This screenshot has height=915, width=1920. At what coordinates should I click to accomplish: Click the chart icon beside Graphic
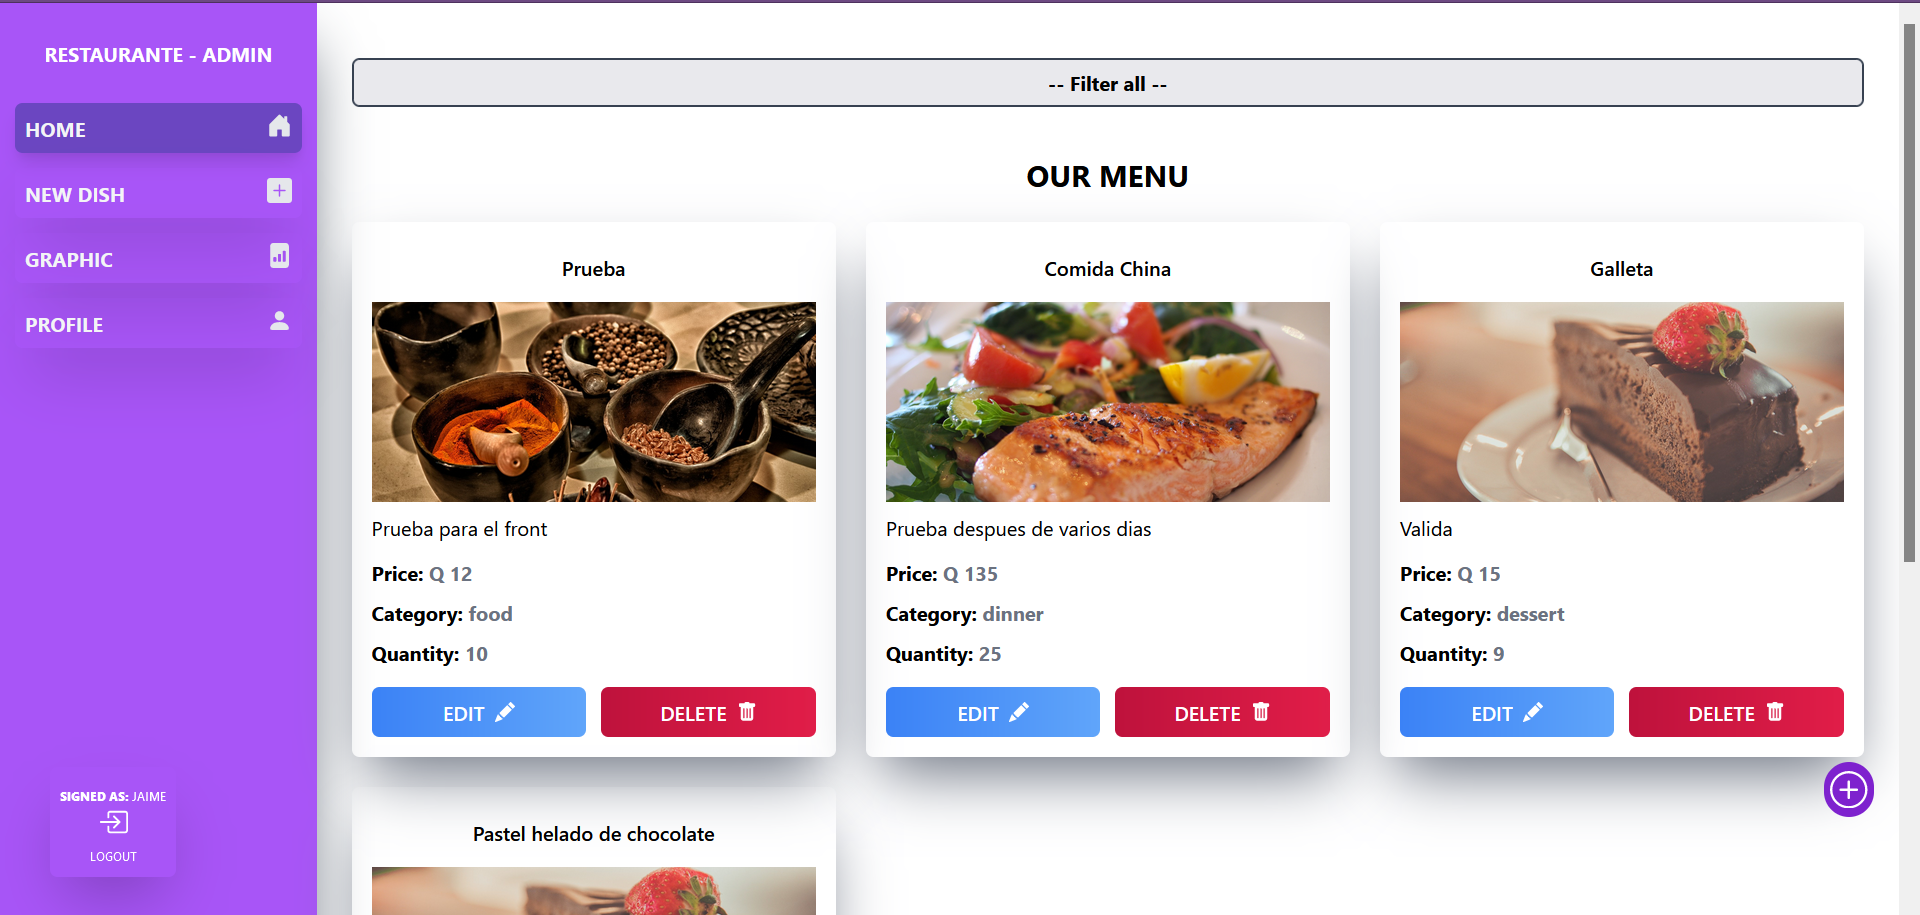tap(279, 256)
